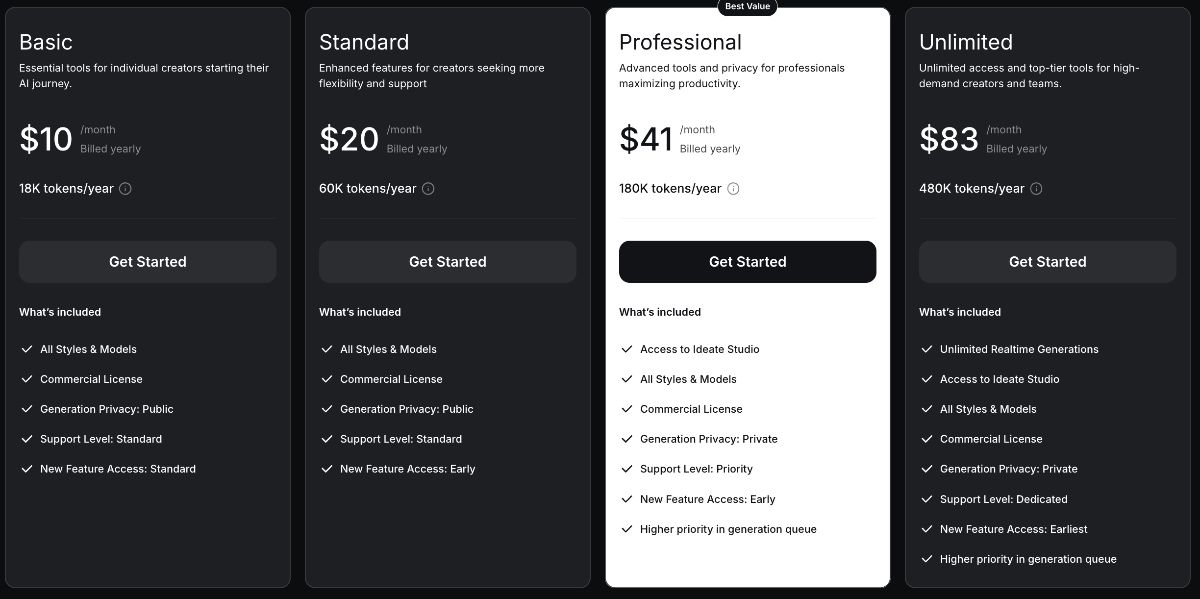Click Get Started on Unlimited plan
This screenshot has height=599, width=1200.
pos(1047,262)
